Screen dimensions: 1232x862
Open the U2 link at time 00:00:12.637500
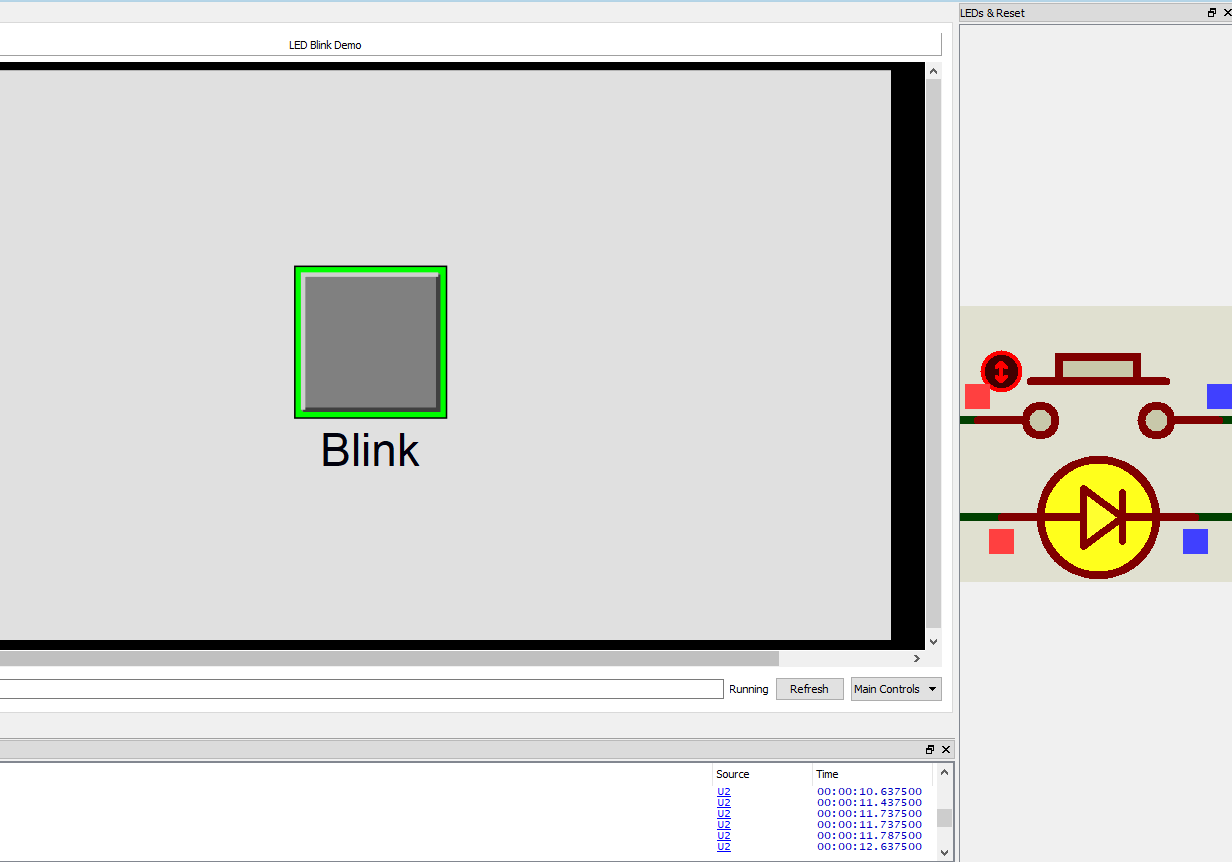coord(723,846)
